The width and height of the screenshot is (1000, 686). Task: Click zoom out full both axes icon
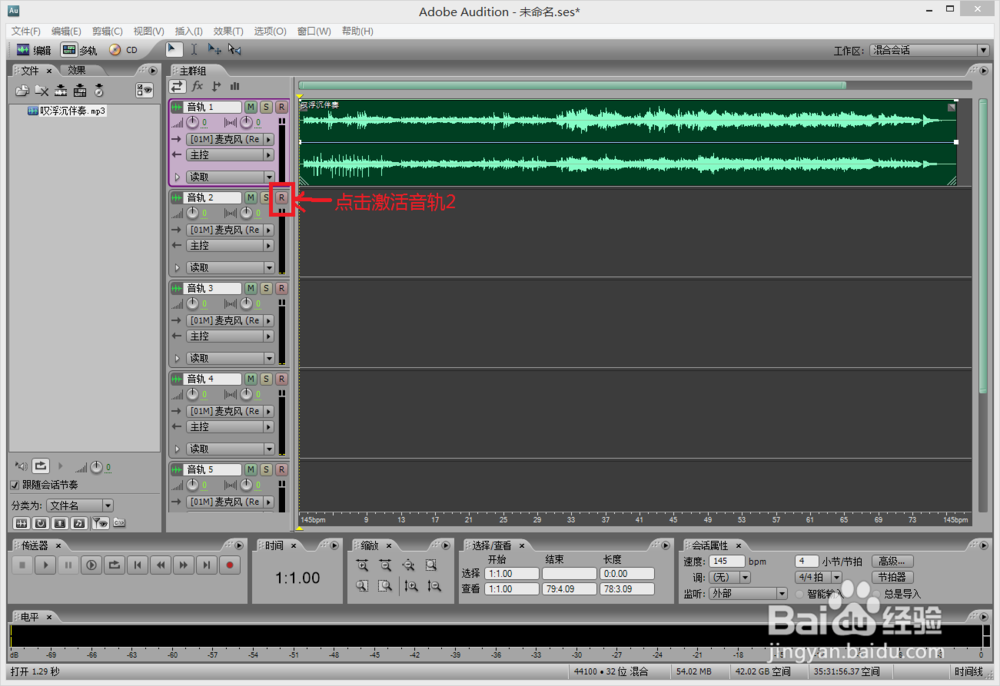coord(408,565)
